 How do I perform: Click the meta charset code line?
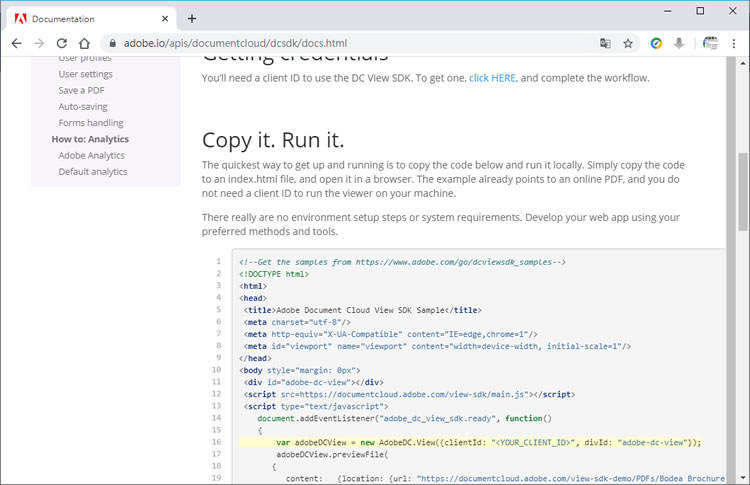(297, 322)
